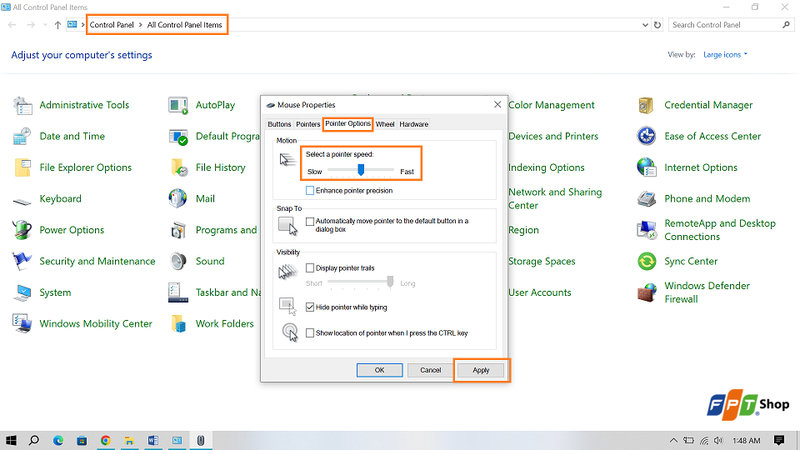The height and width of the screenshot is (450, 800).
Task: Open the RemoteApp and Desktop Connections icon
Action: (646, 230)
